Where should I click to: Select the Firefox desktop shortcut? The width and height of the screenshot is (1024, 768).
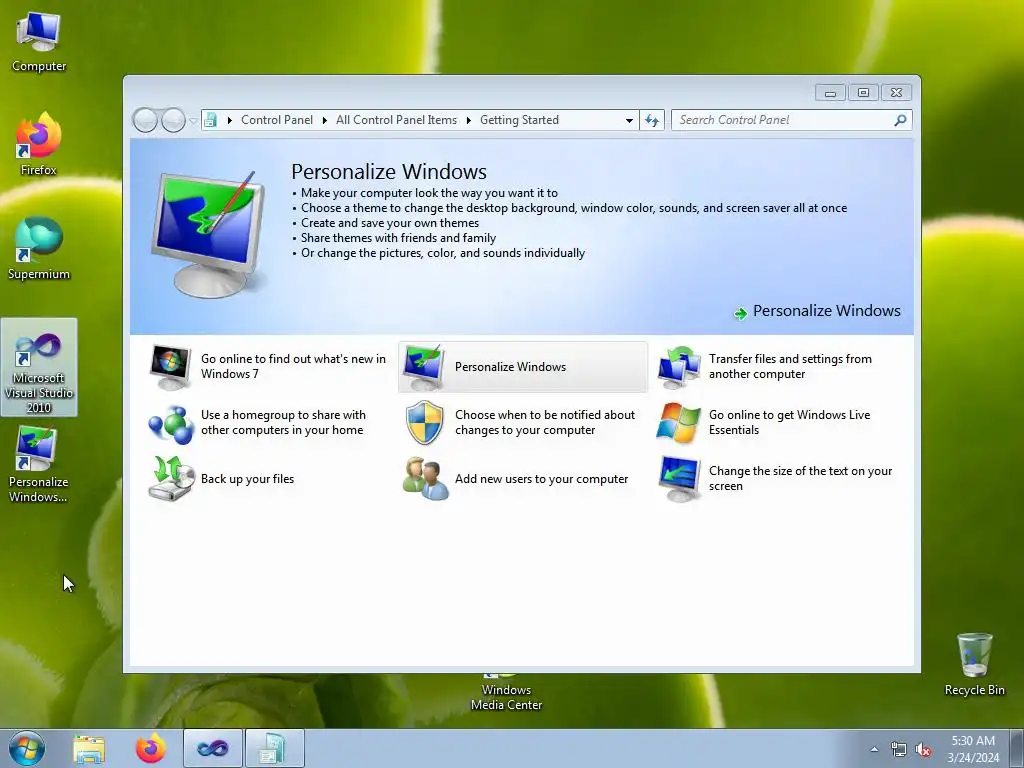click(39, 144)
